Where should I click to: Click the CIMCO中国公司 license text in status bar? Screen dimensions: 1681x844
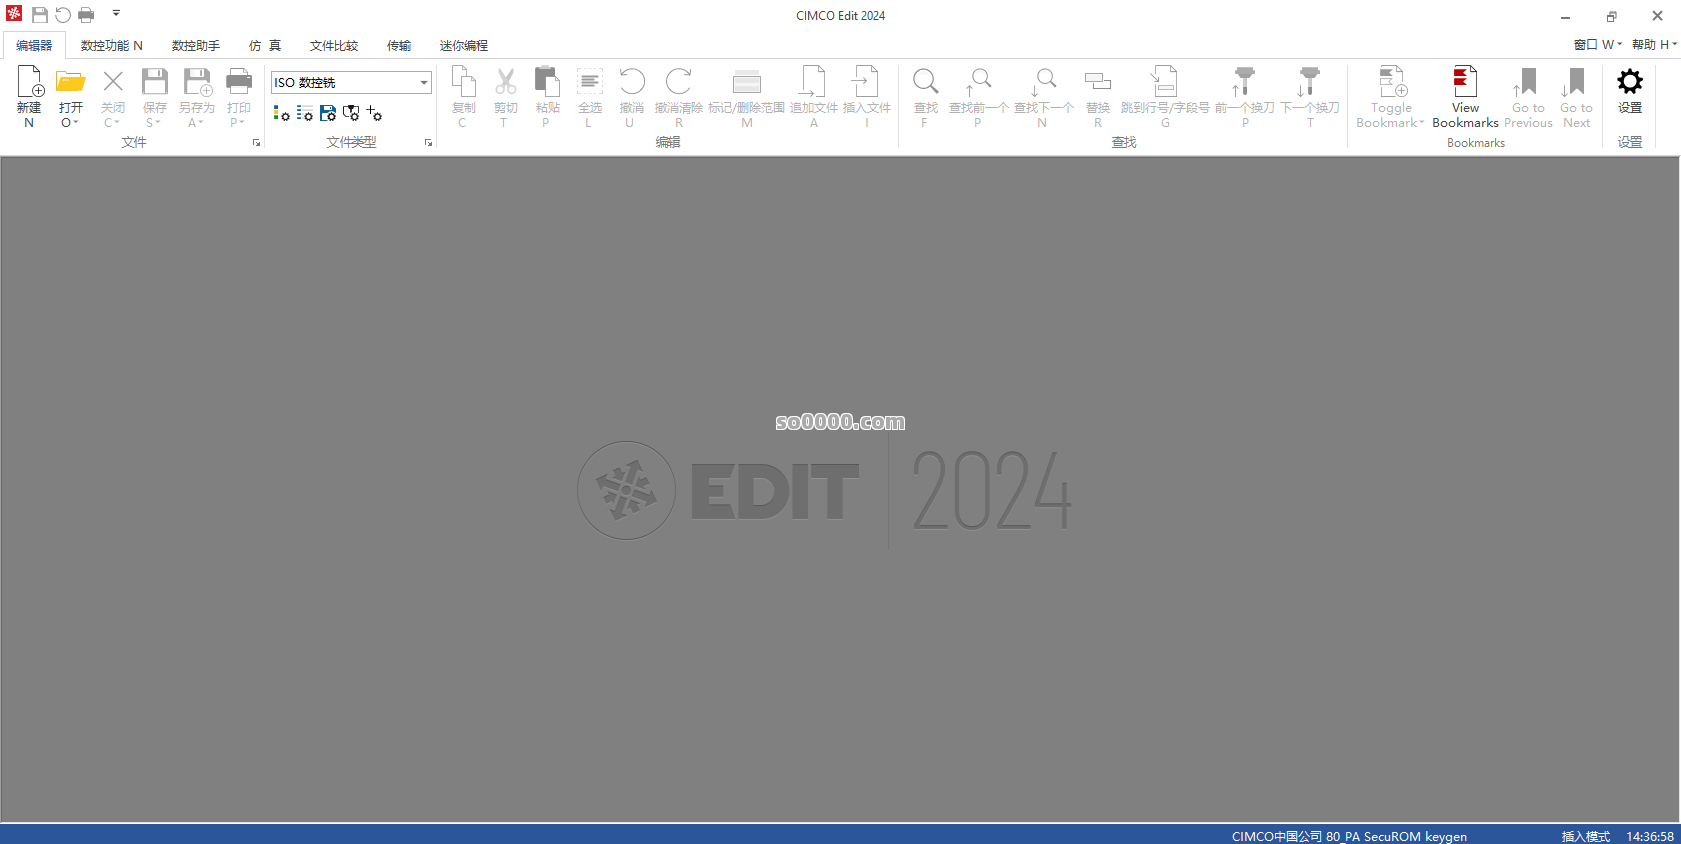pos(1349,836)
